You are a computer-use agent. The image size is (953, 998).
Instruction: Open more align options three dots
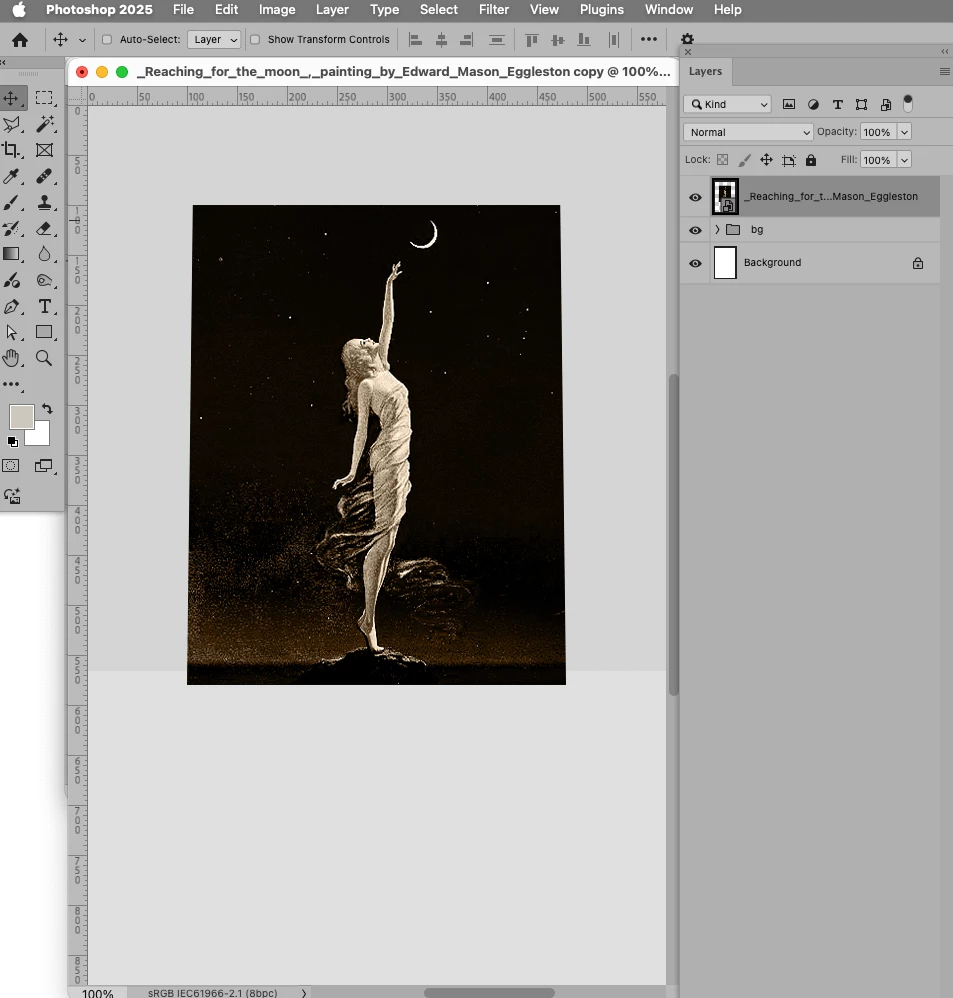(x=649, y=39)
